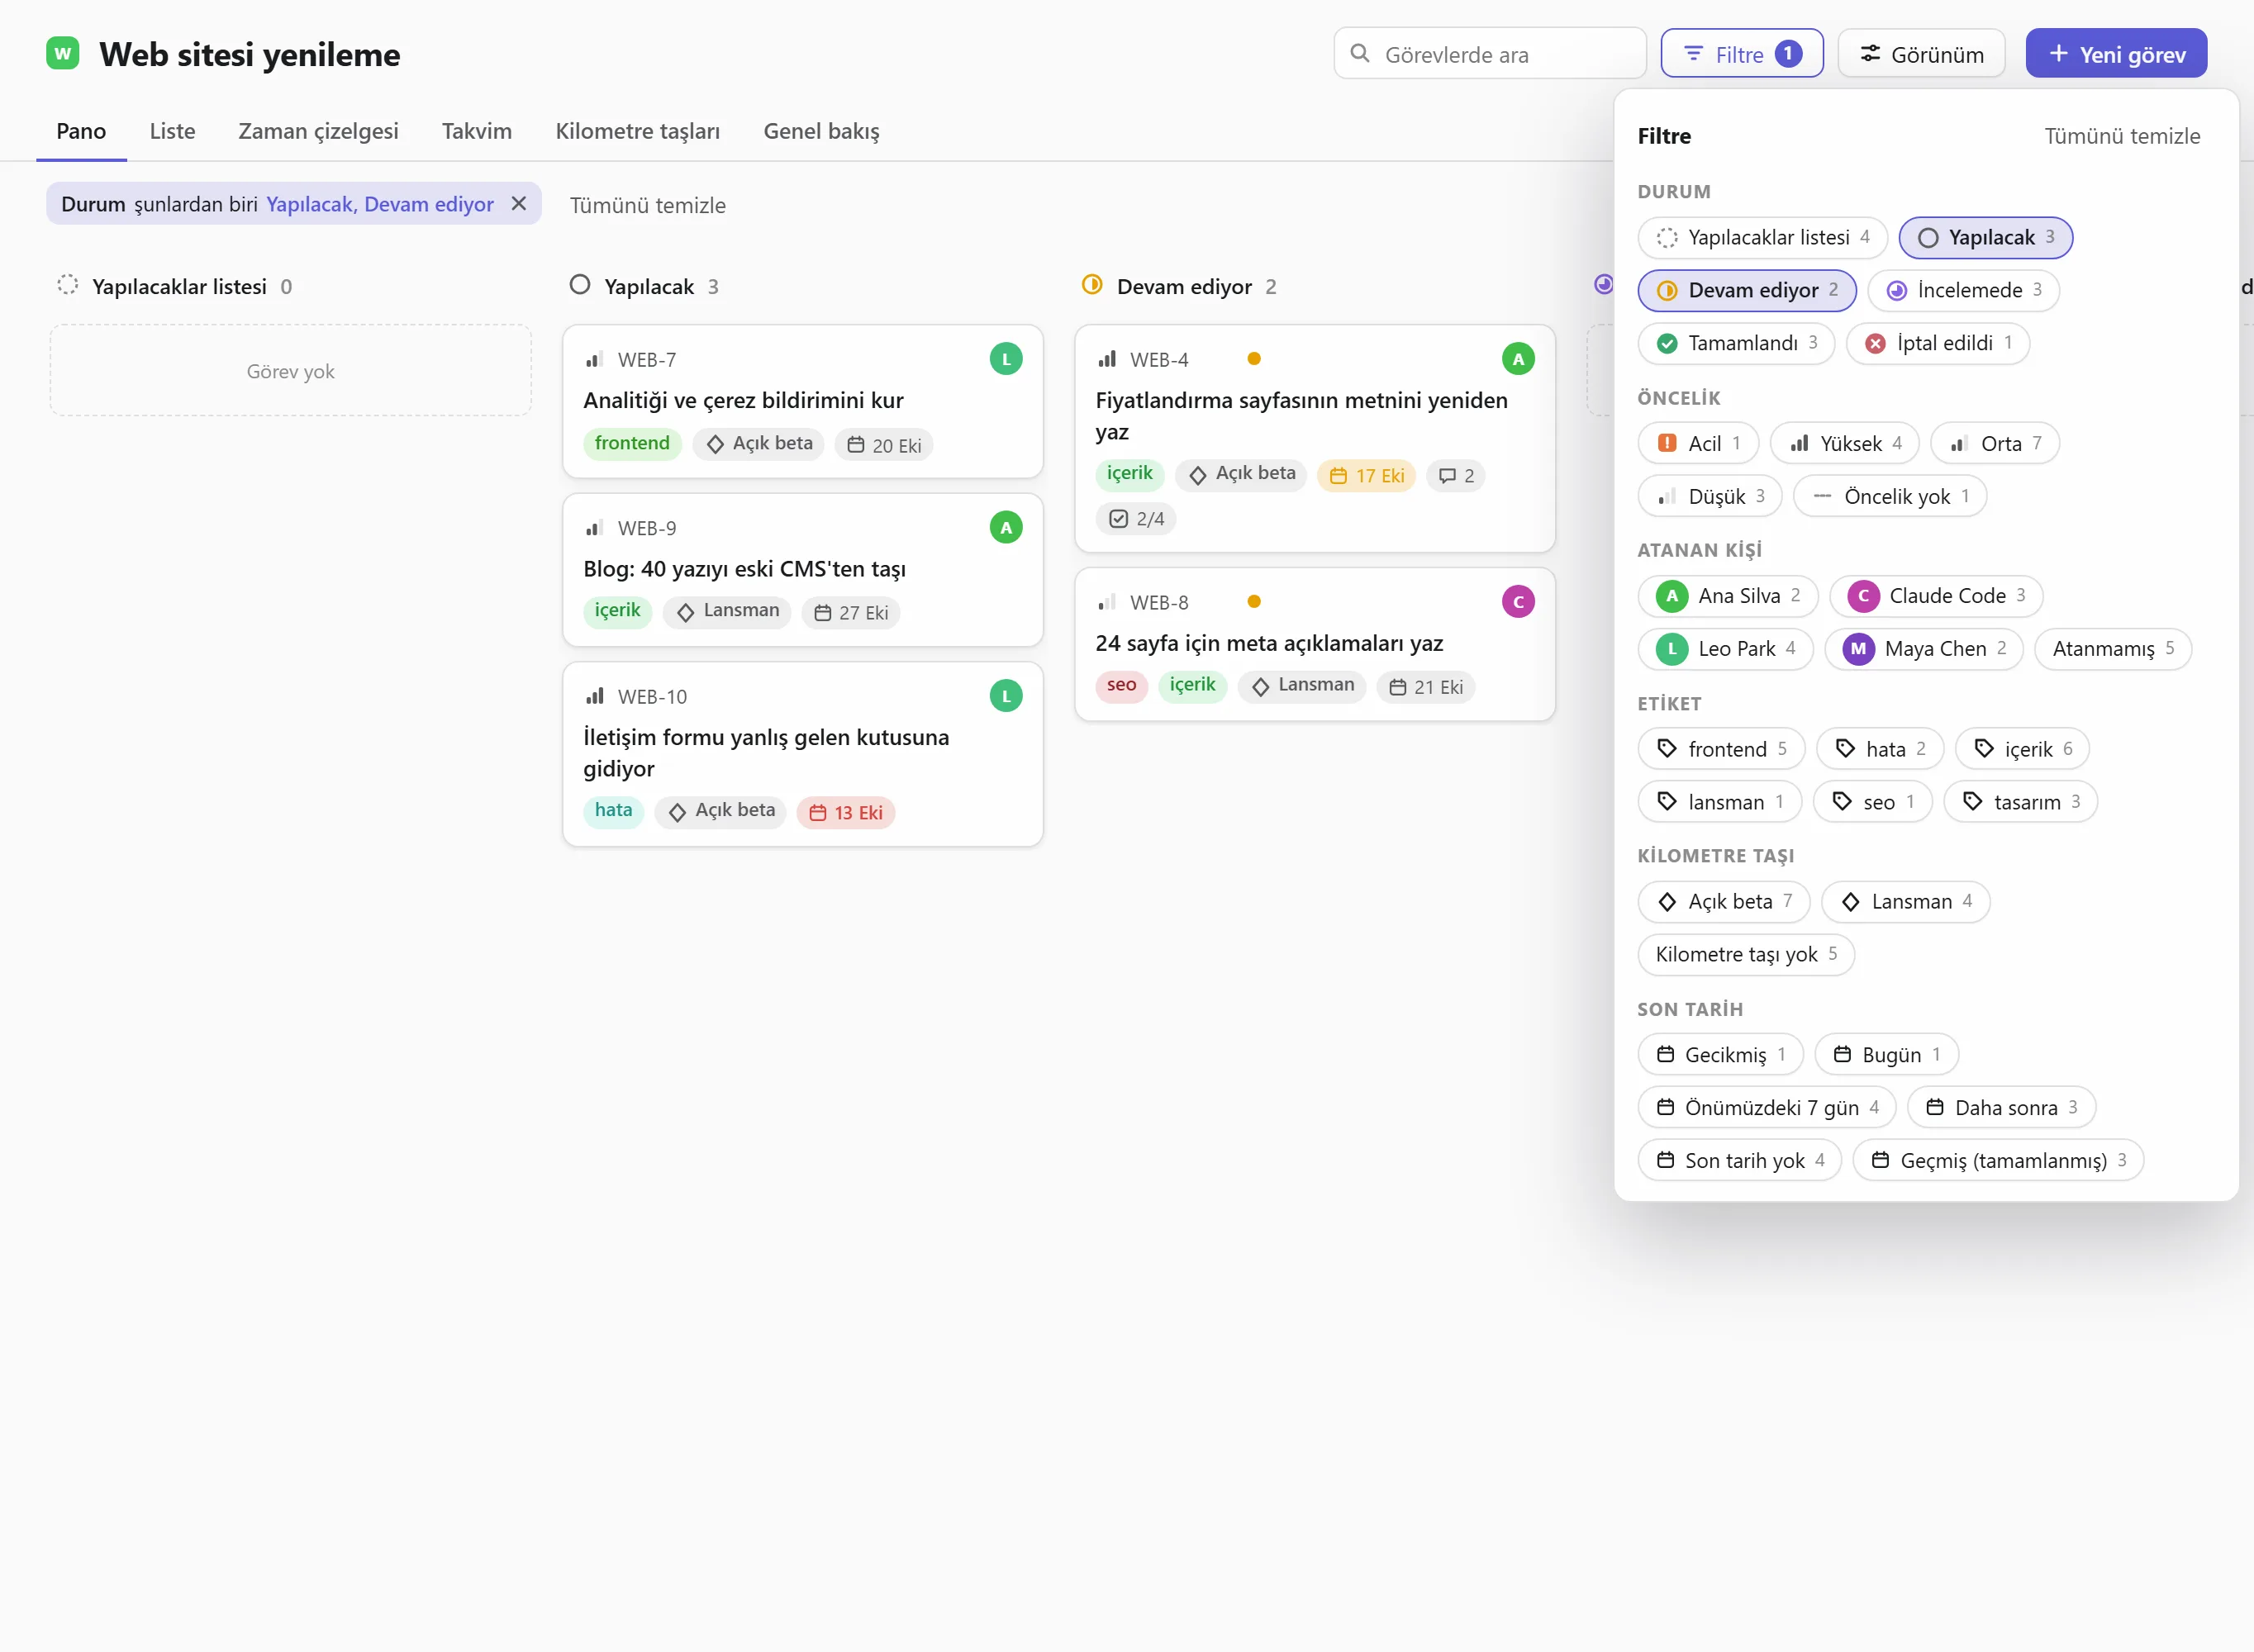
Task: Click the Lansman milestone on WEB-8
Action: tap(1302, 686)
